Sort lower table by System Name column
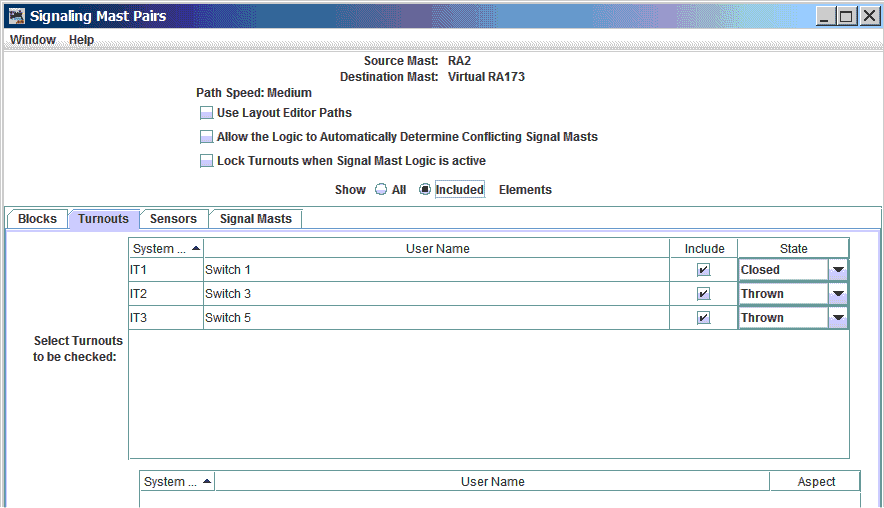884x508 pixels. tap(178, 482)
